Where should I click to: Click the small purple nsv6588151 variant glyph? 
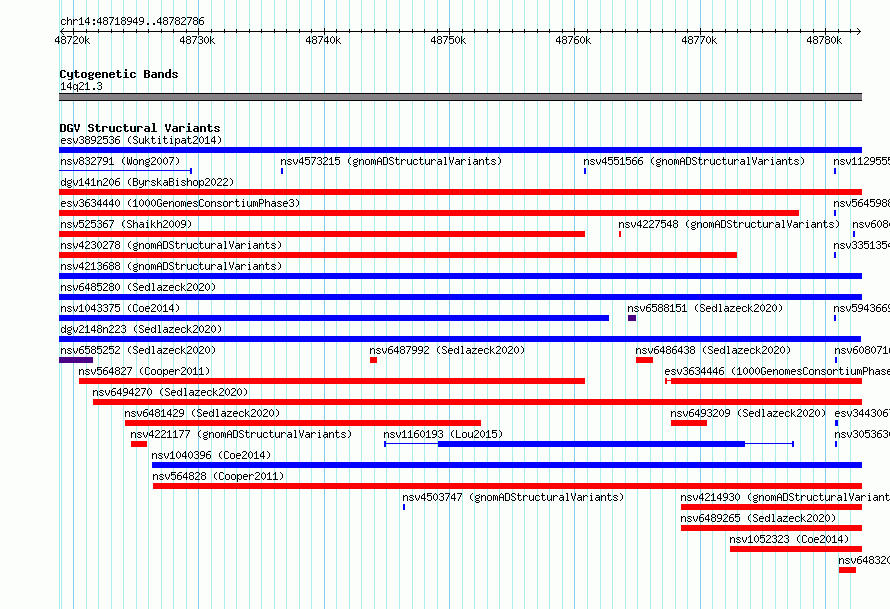pyautogui.click(x=632, y=318)
